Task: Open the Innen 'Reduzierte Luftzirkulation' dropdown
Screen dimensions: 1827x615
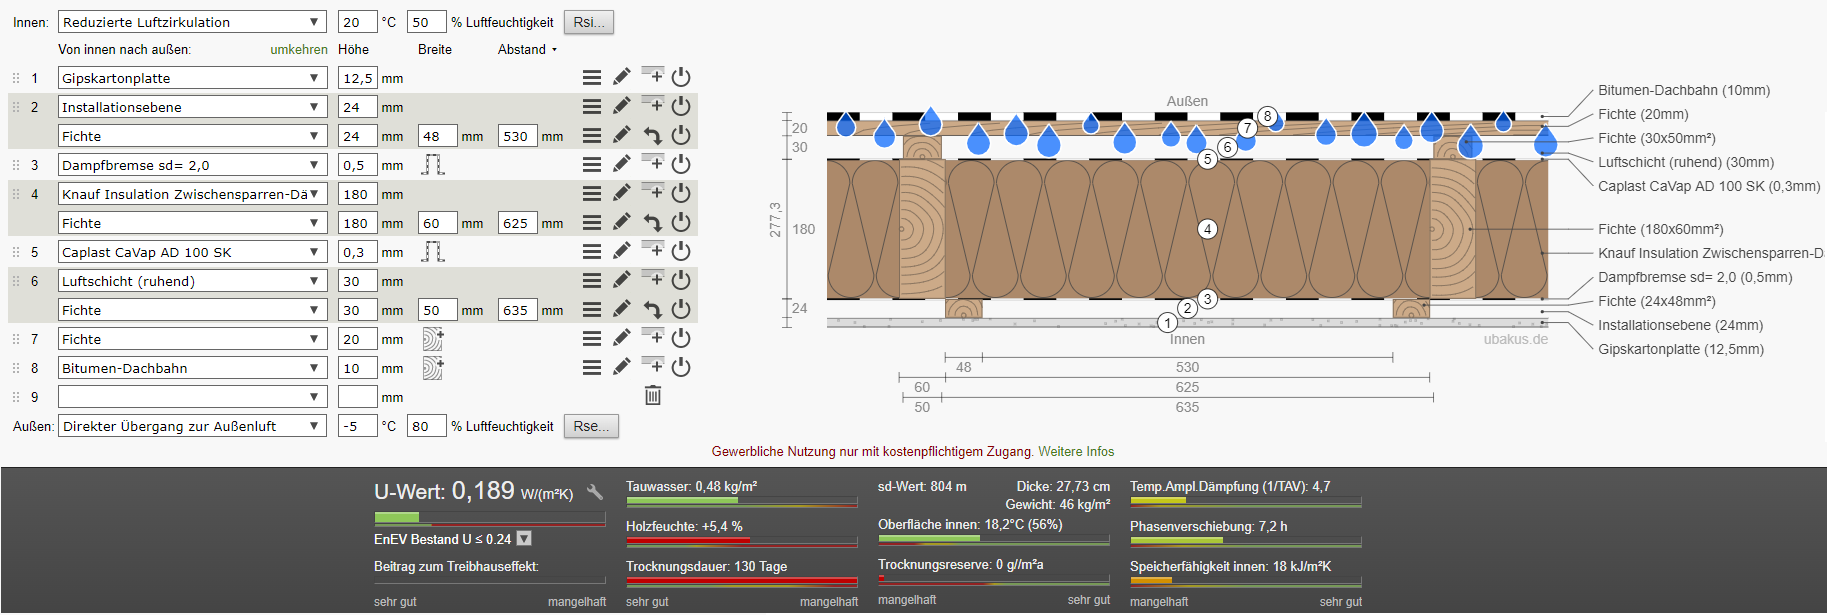Action: [x=192, y=22]
